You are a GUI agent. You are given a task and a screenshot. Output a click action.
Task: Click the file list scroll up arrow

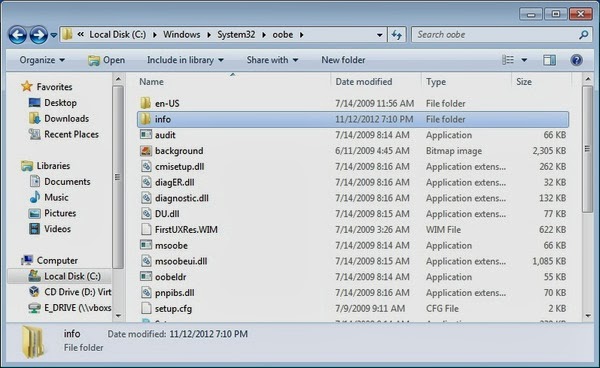(x=588, y=79)
